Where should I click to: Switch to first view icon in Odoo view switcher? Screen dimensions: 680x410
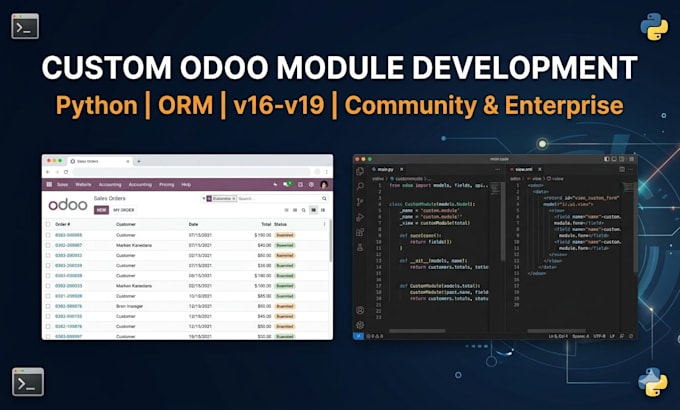coord(286,210)
